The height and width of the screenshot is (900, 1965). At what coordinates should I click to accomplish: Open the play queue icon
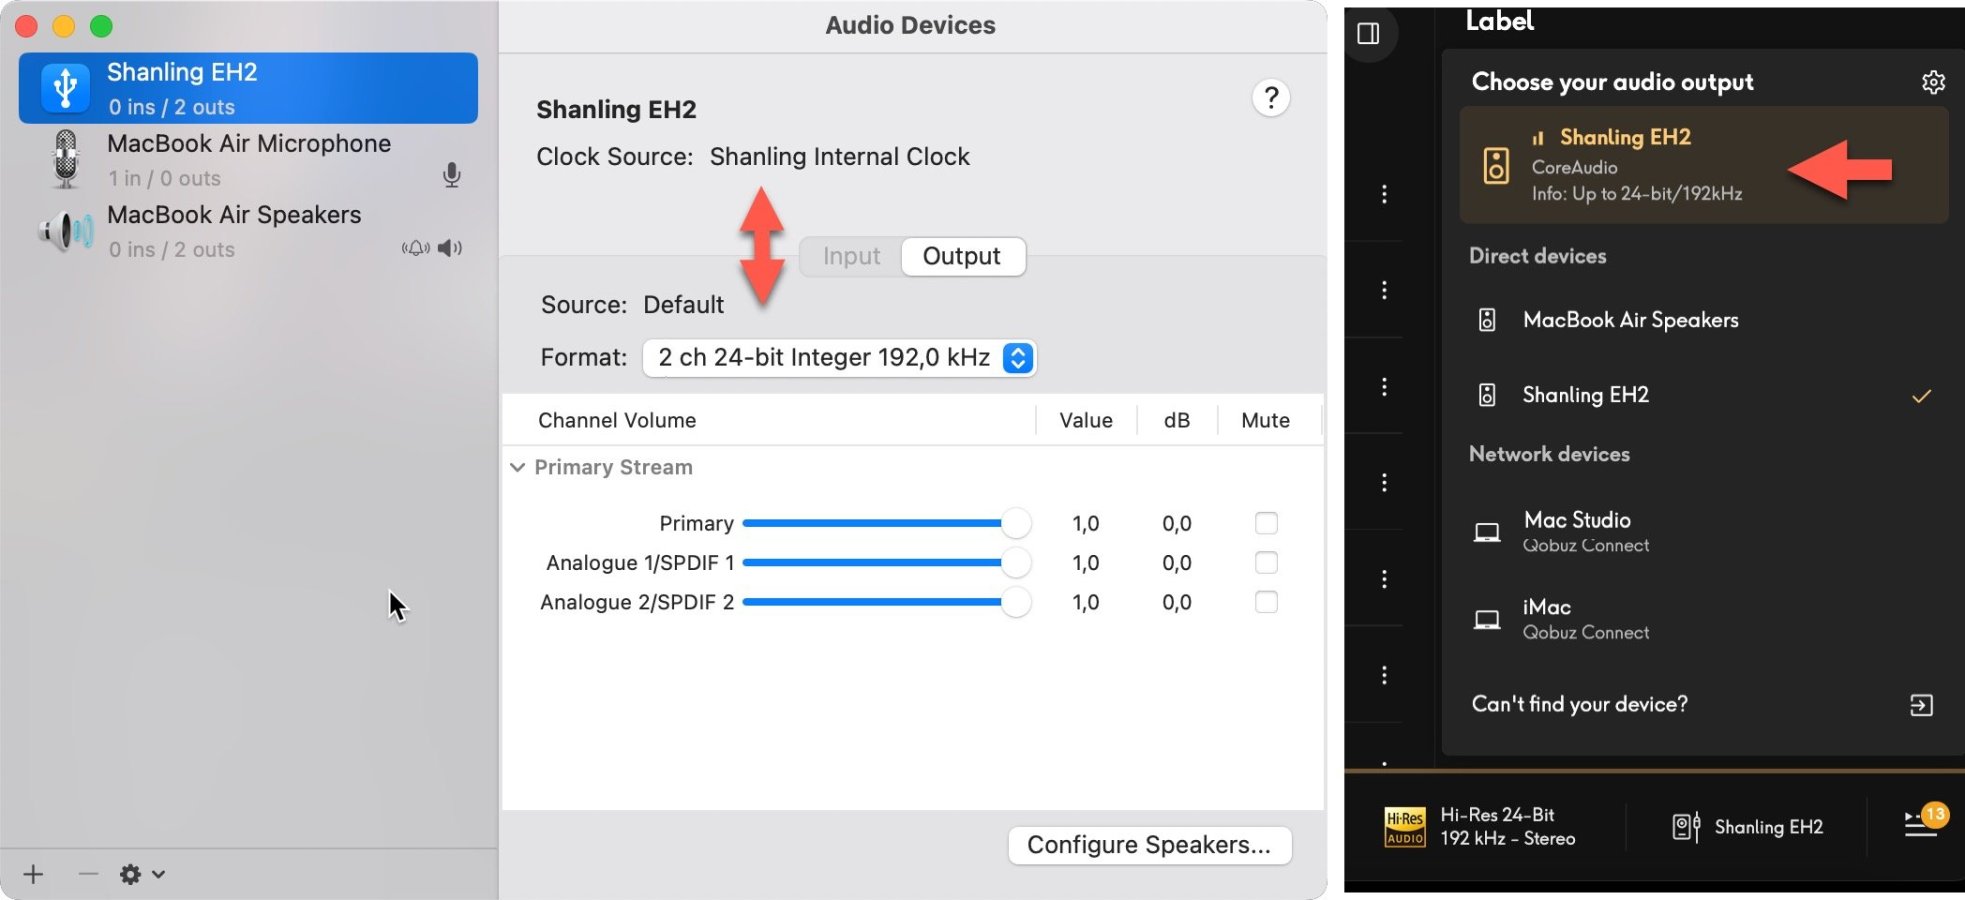(x=1921, y=825)
